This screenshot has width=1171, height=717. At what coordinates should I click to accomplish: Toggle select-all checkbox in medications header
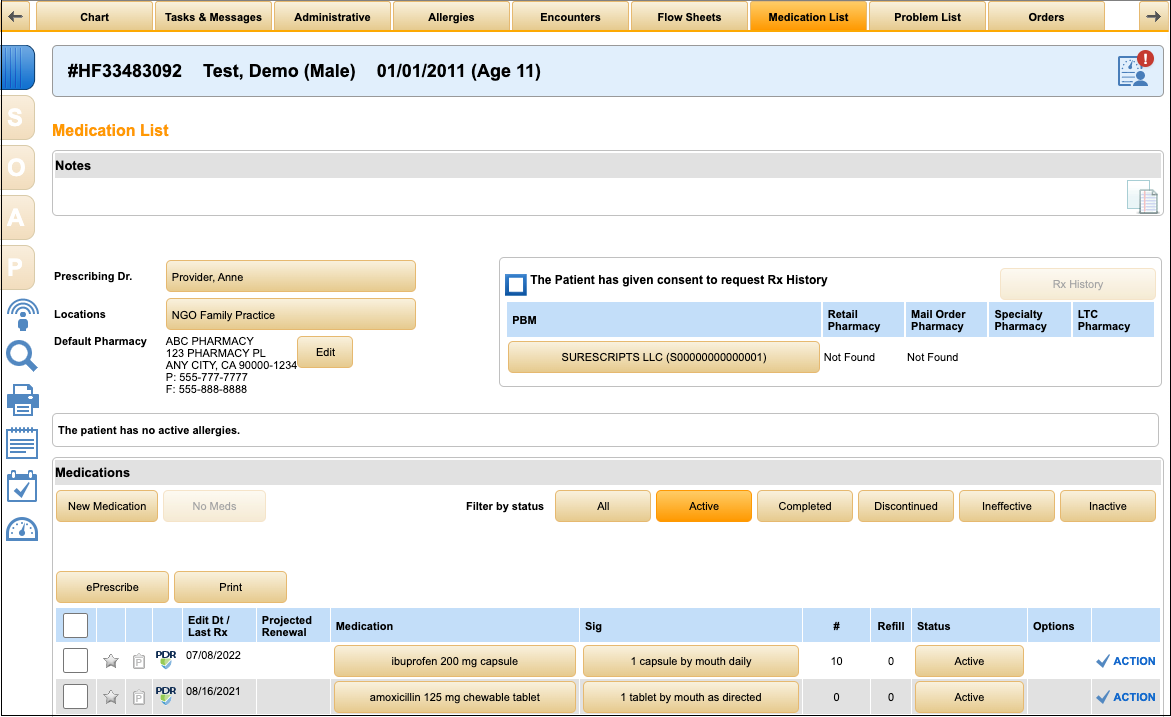point(75,626)
